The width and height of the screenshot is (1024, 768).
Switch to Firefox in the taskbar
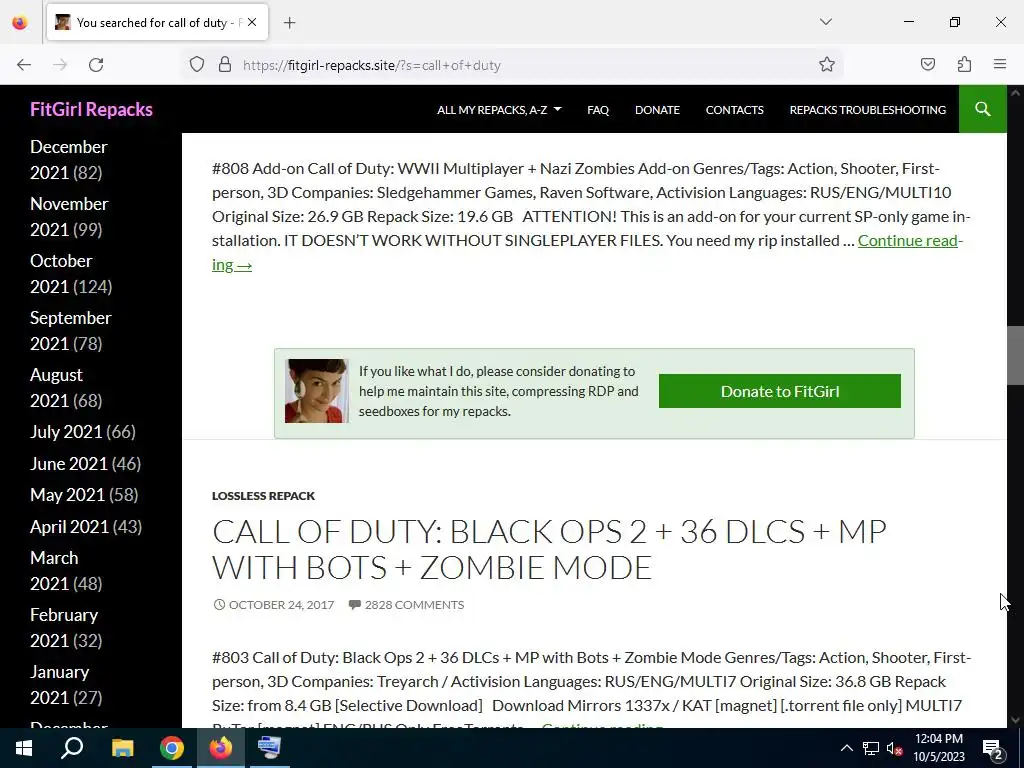[221, 748]
